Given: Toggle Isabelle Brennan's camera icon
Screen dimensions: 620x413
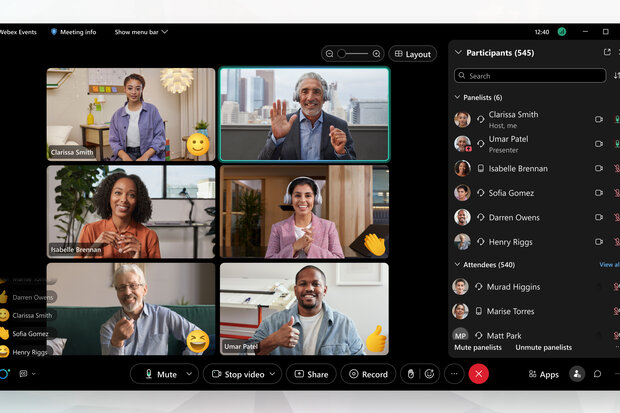Looking at the screenshot, I should click(599, 168).
